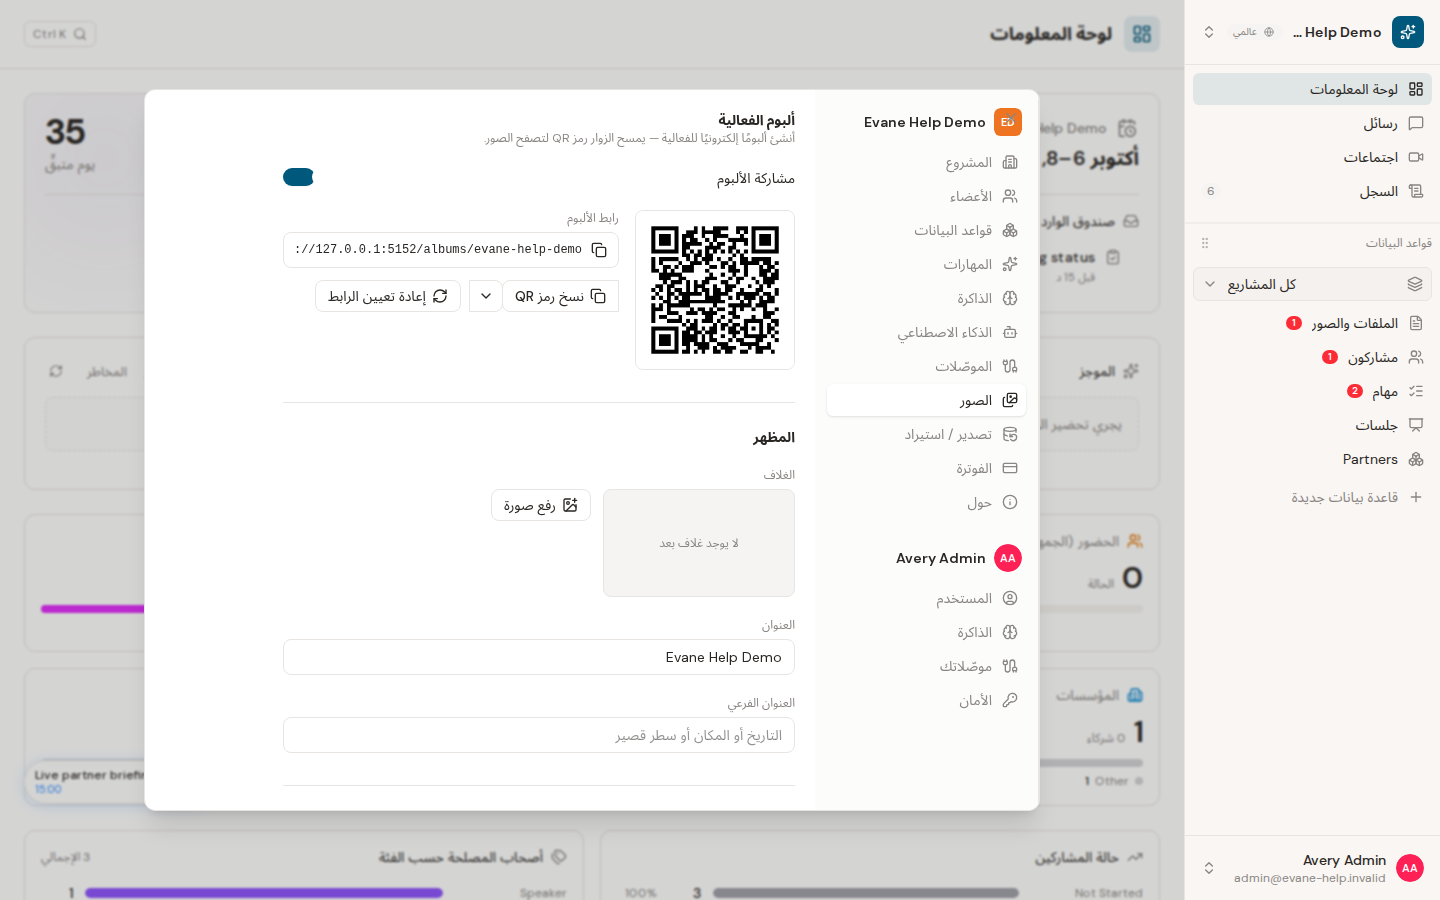Toggle the album sharing switch
1440x900 pixels.
coord(298,177)
